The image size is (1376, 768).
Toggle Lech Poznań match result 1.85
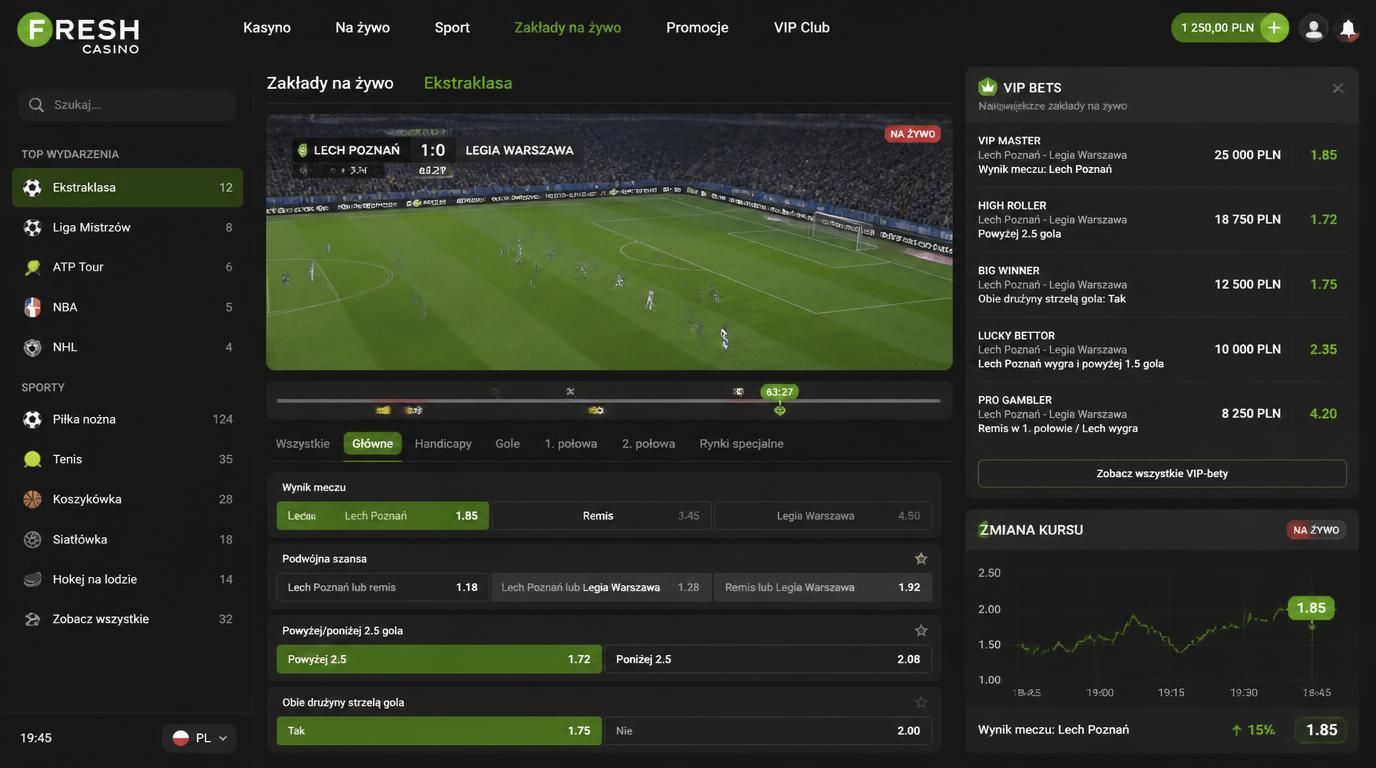(383, 516)
